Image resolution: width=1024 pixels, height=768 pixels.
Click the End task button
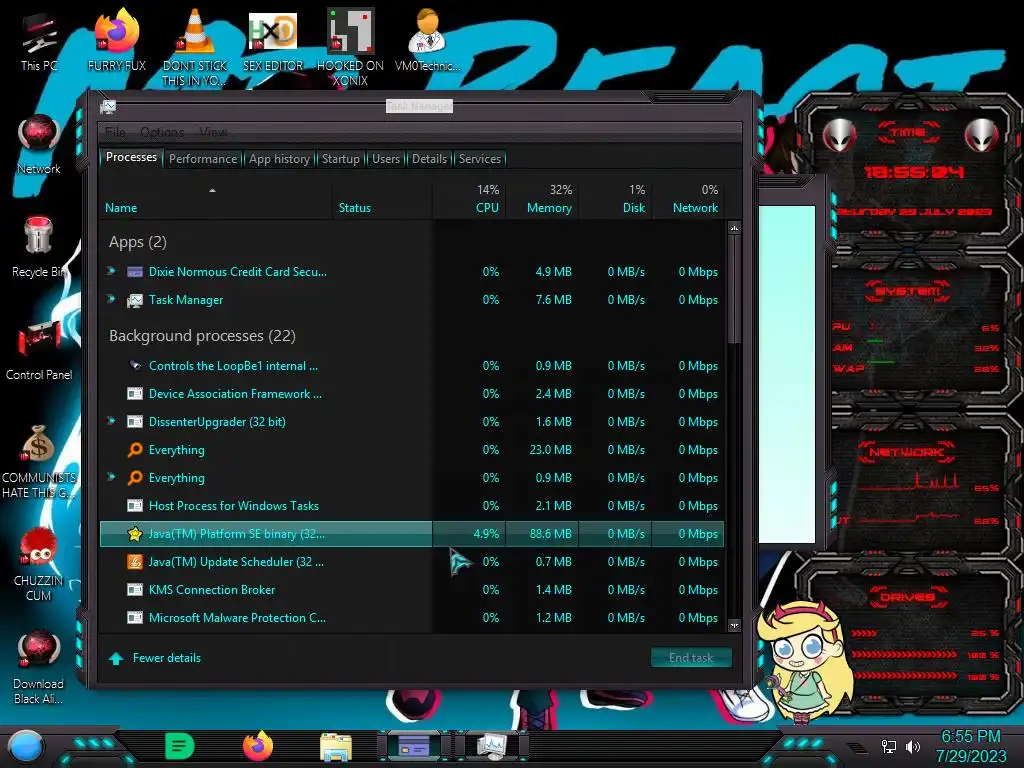(691, 658)
